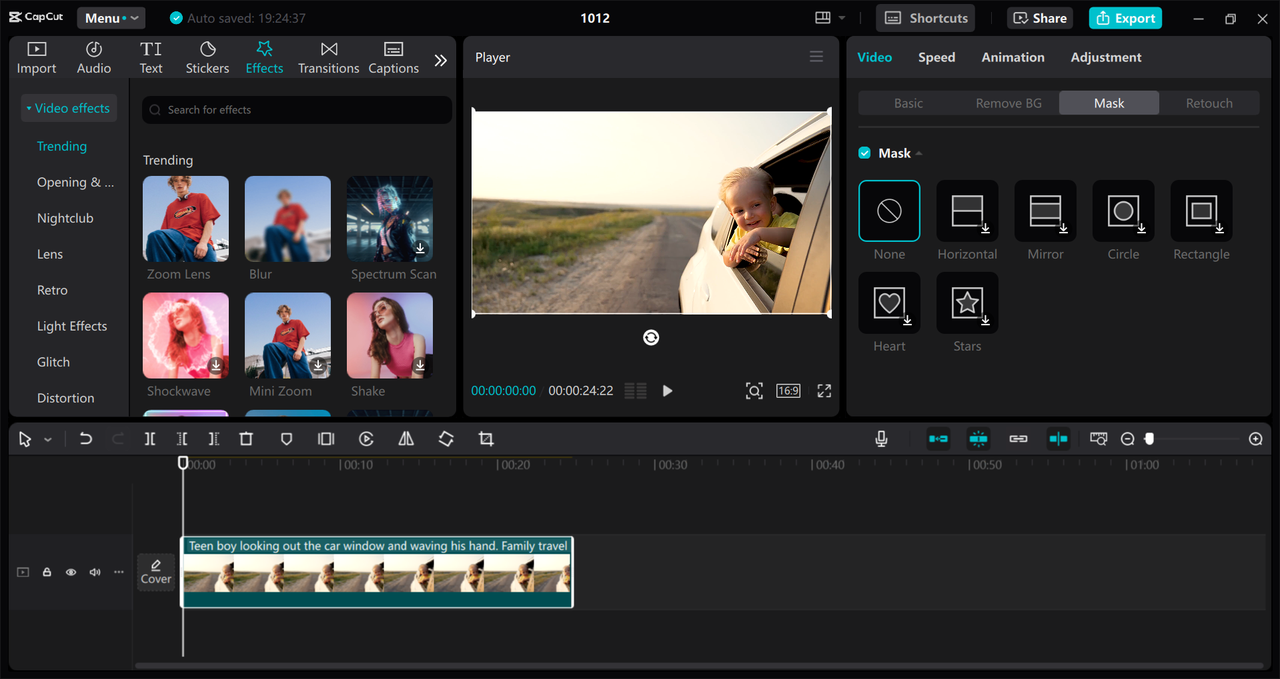Click the Rotate icon in timeline toolbar
Image resolution: width=1280 pixels, height=679 pixels.
446,439
